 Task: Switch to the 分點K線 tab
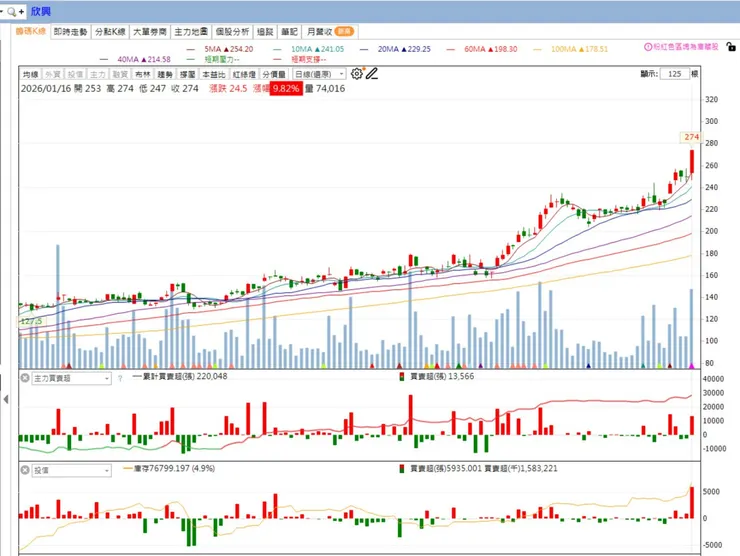[110, 32]
